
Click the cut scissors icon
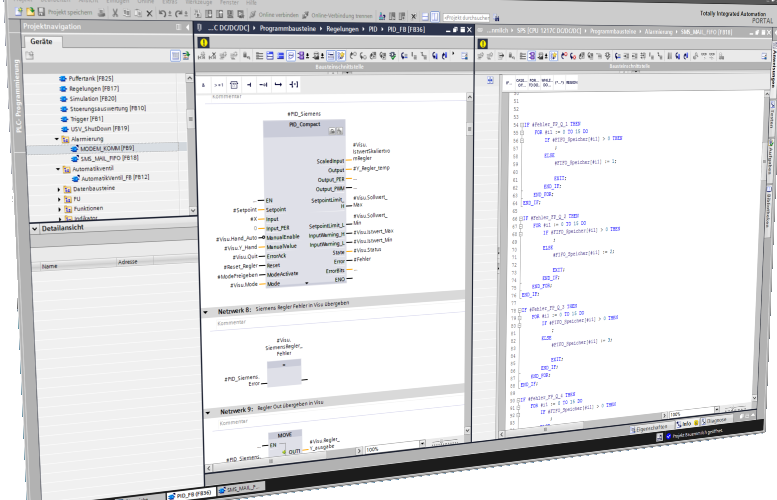(115, 13)
